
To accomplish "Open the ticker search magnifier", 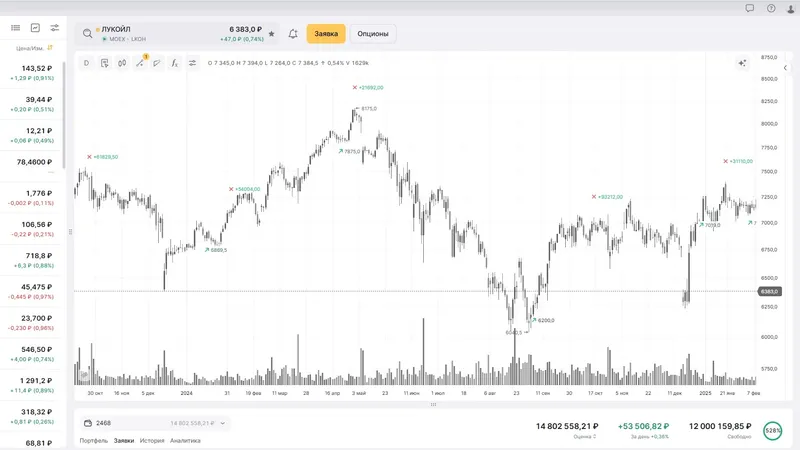I will pyautogui.click(x=88, y=34).
